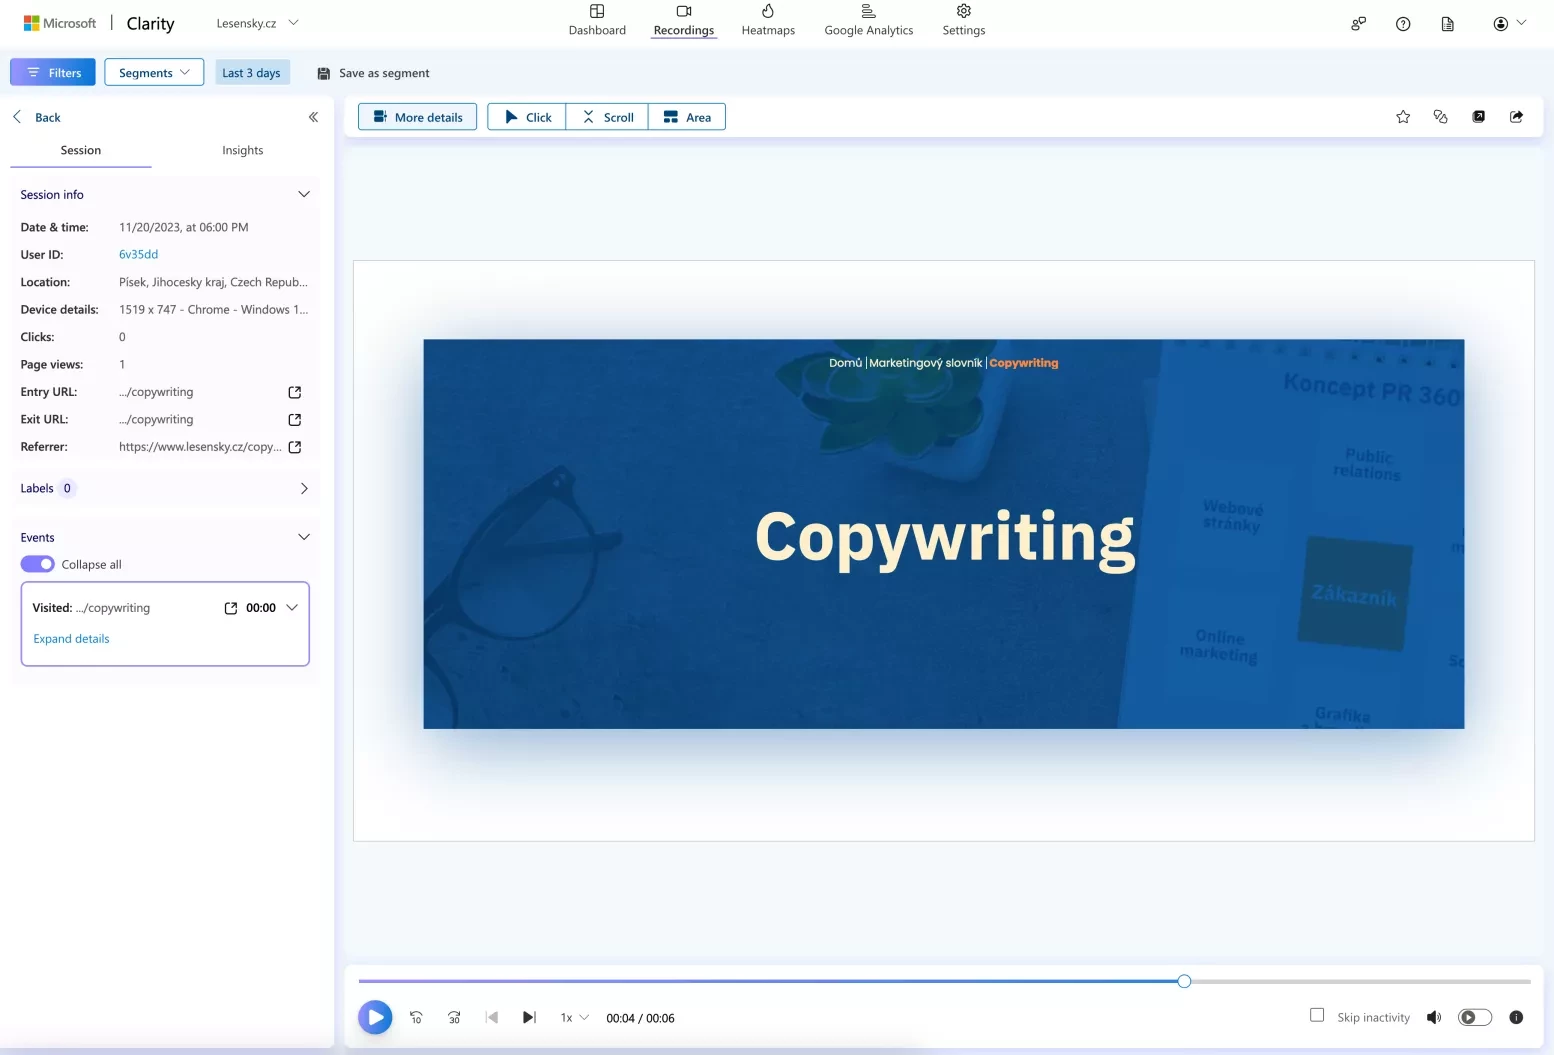Go to previous recording
1554x1055 pixels.
(x=491, y=1018)
